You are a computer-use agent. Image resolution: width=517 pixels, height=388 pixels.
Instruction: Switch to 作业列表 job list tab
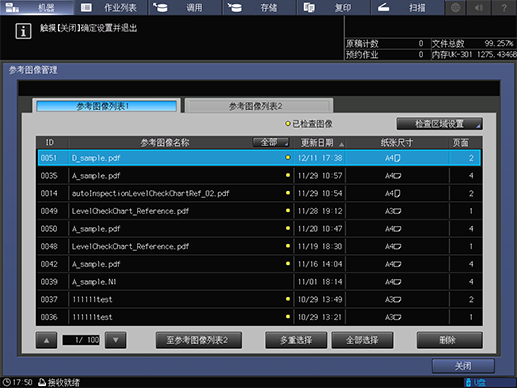(111, 7)
